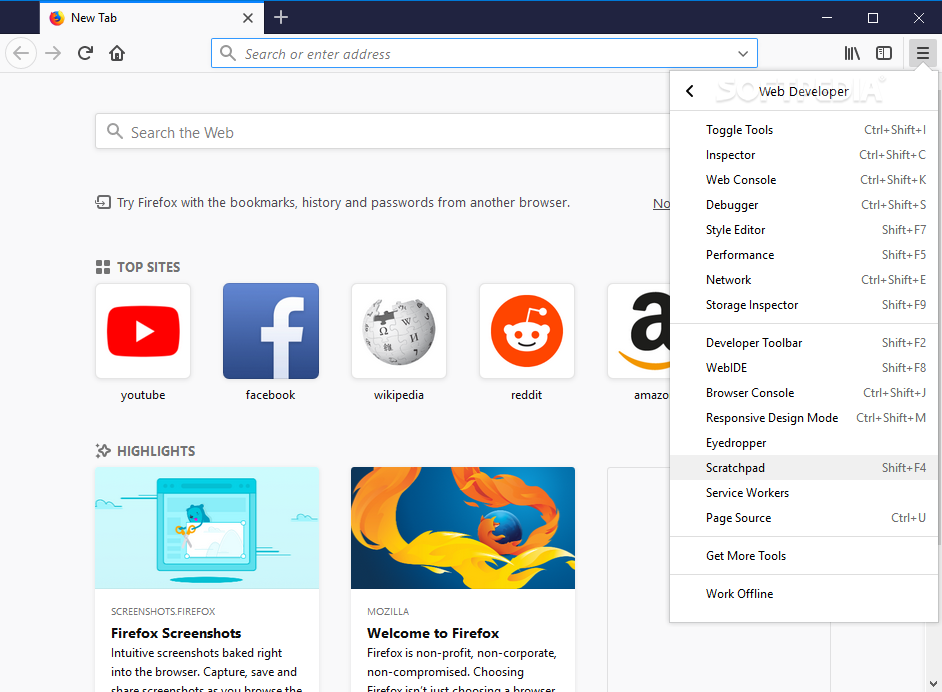Screen dimensions: 942x692
Task: Toggle Work Offline mode
Action: click(739, 594)
